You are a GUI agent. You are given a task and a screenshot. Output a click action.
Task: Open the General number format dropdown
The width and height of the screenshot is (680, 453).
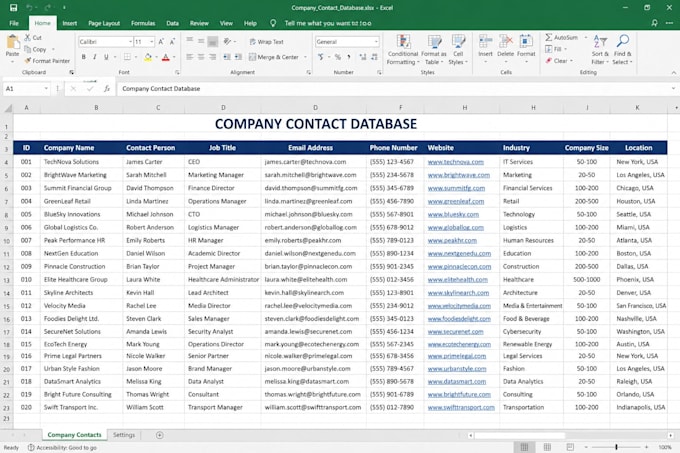(376, 42)
